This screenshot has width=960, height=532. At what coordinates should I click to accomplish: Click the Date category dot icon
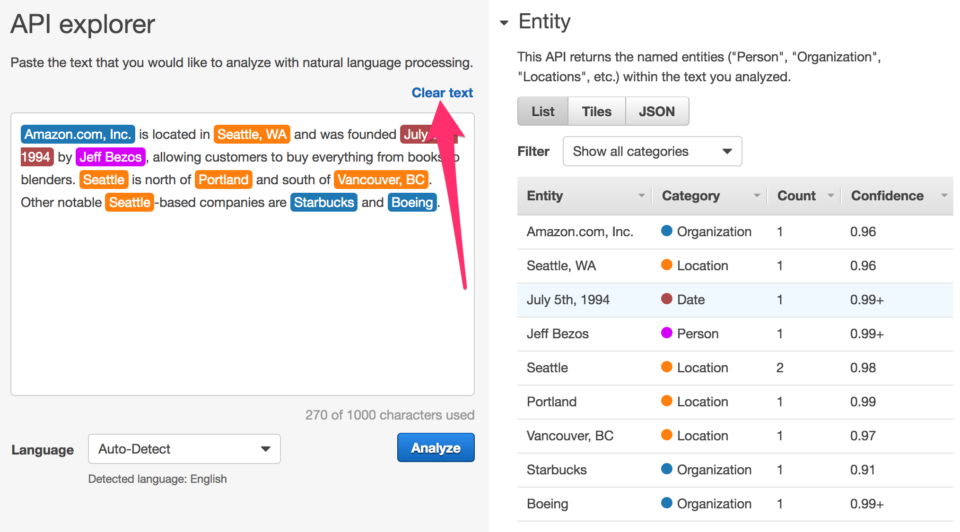pyautogui.click(x=667, y=299)
